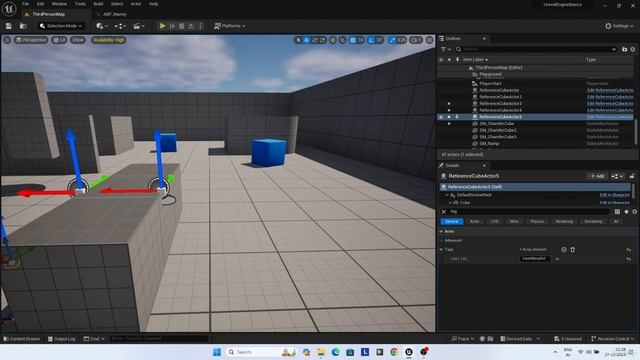Open the Outliner settings gear icon

(633, 49)
